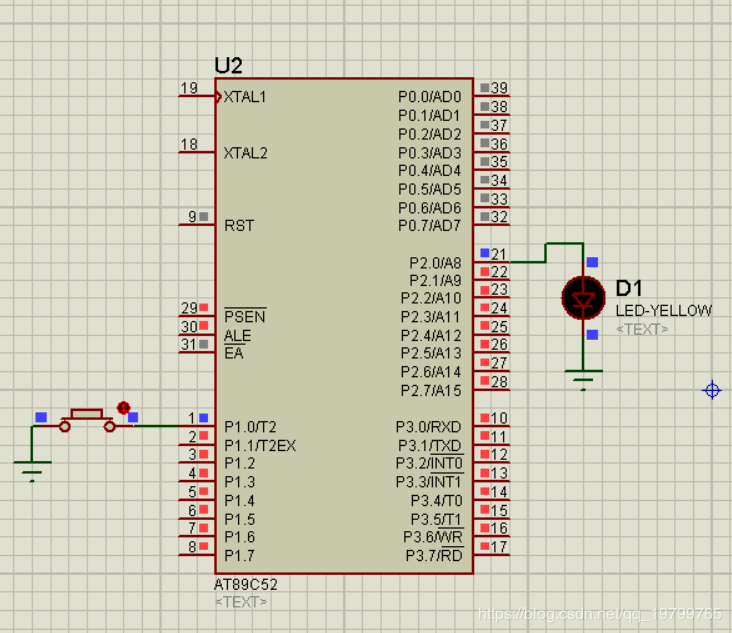Select the wire from P2.0 to LED
The height and width of the screenshot is (633, 732).
tap(547, 253)
